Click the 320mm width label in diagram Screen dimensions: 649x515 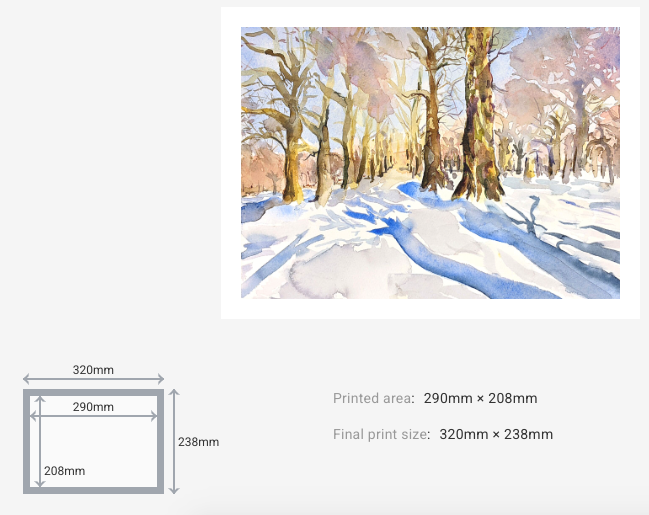(x=93, y=370)
